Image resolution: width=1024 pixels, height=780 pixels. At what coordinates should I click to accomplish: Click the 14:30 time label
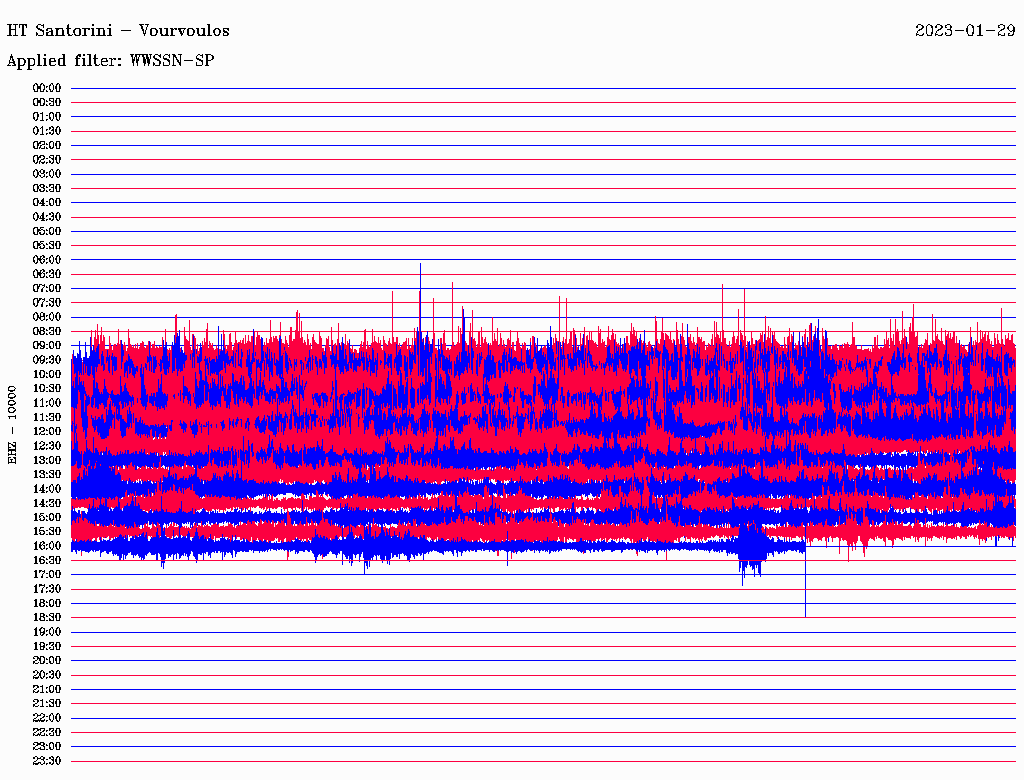pyautogui.click(x=47, y=503)
